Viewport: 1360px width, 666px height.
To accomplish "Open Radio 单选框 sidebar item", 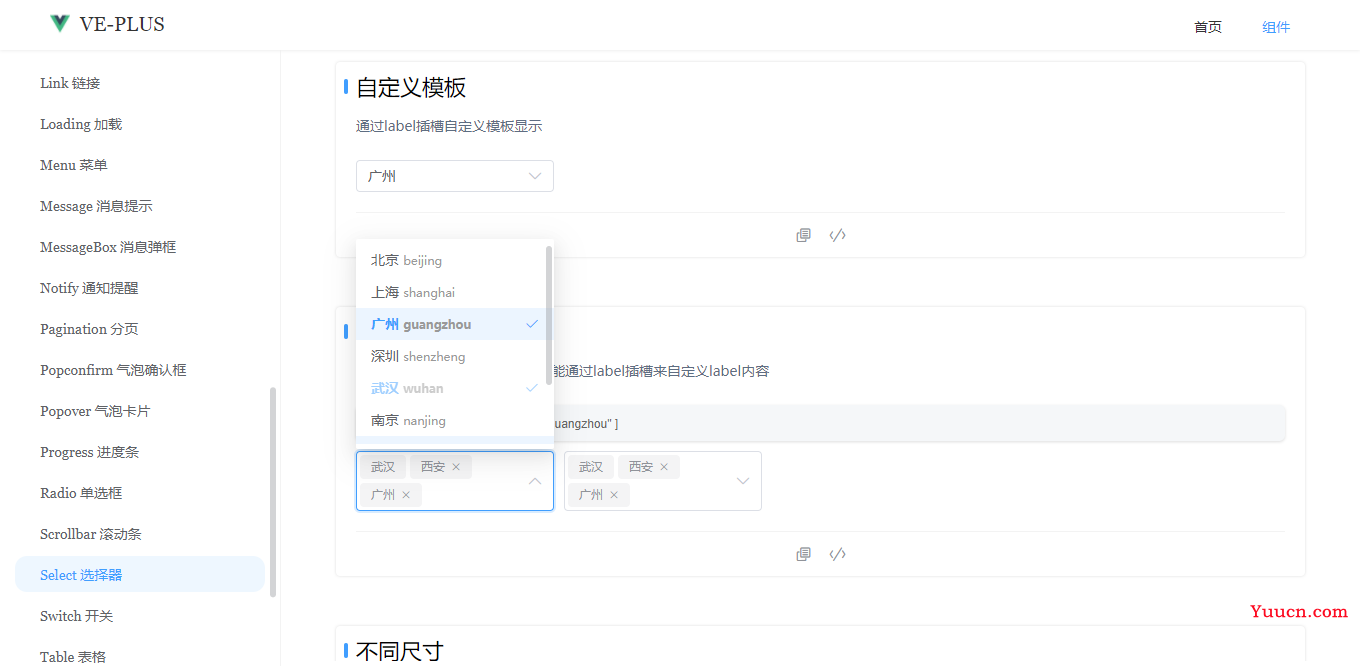I will 140,493.
